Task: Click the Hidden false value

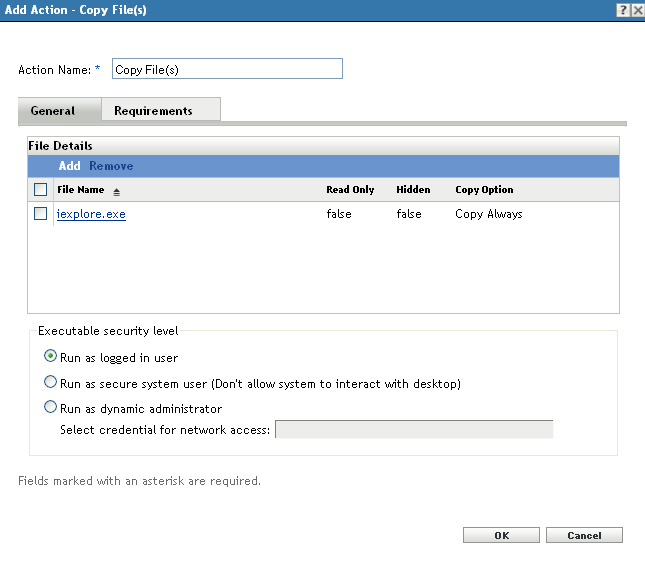Action: click(409, 214)
